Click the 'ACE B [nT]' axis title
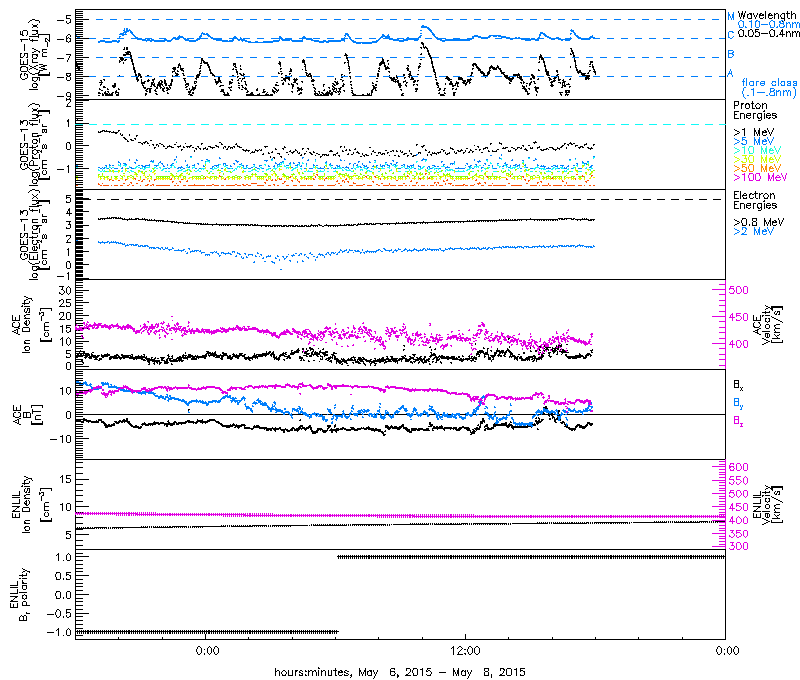 pos(28,414)
